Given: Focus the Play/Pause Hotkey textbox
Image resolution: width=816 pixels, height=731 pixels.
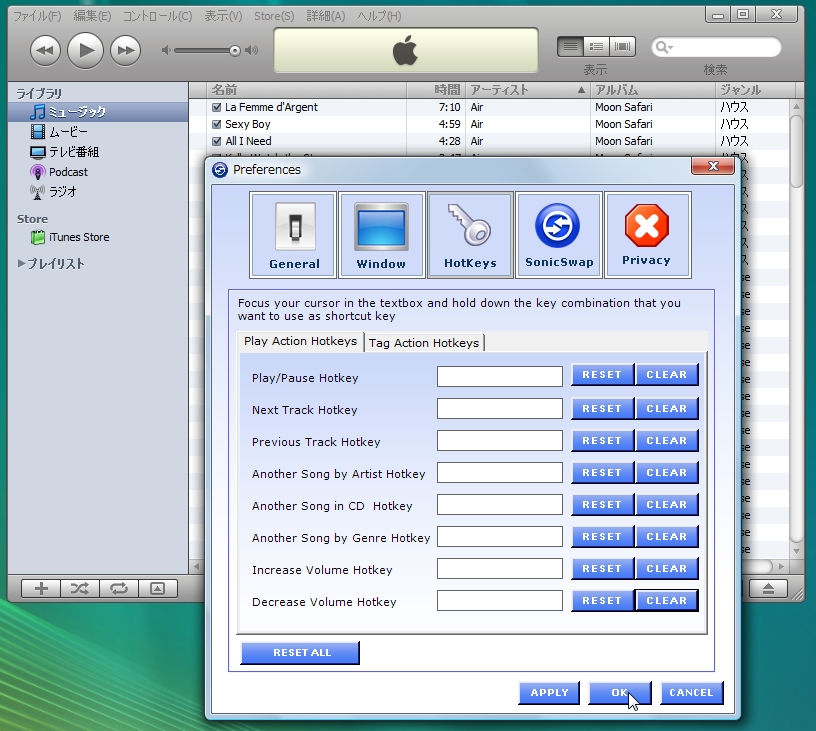Looking at the screenshot, I should pos(500,377).
